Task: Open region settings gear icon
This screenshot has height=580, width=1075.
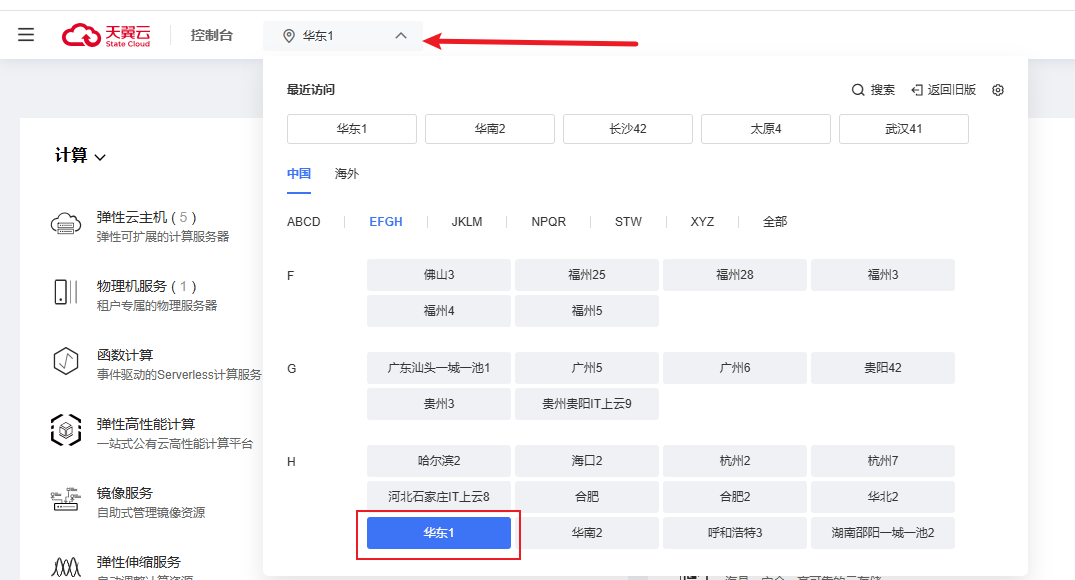Action: point(997,90)
